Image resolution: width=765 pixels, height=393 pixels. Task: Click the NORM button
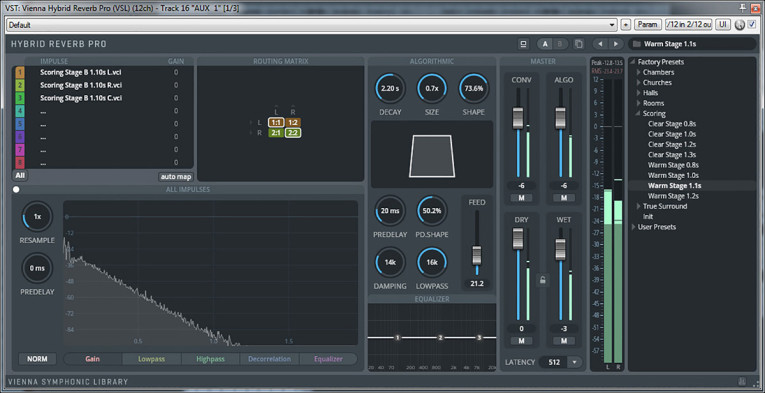point(37,359)
